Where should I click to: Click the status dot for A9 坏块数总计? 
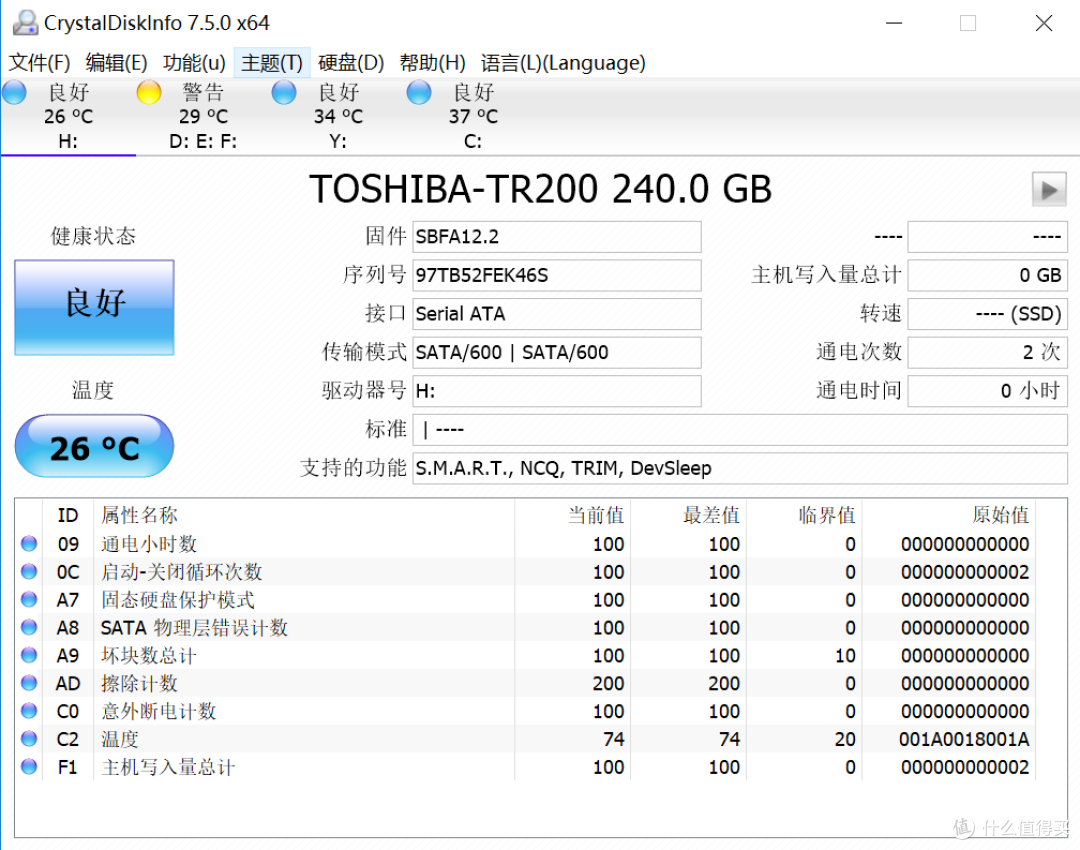(x=29, y=655)
